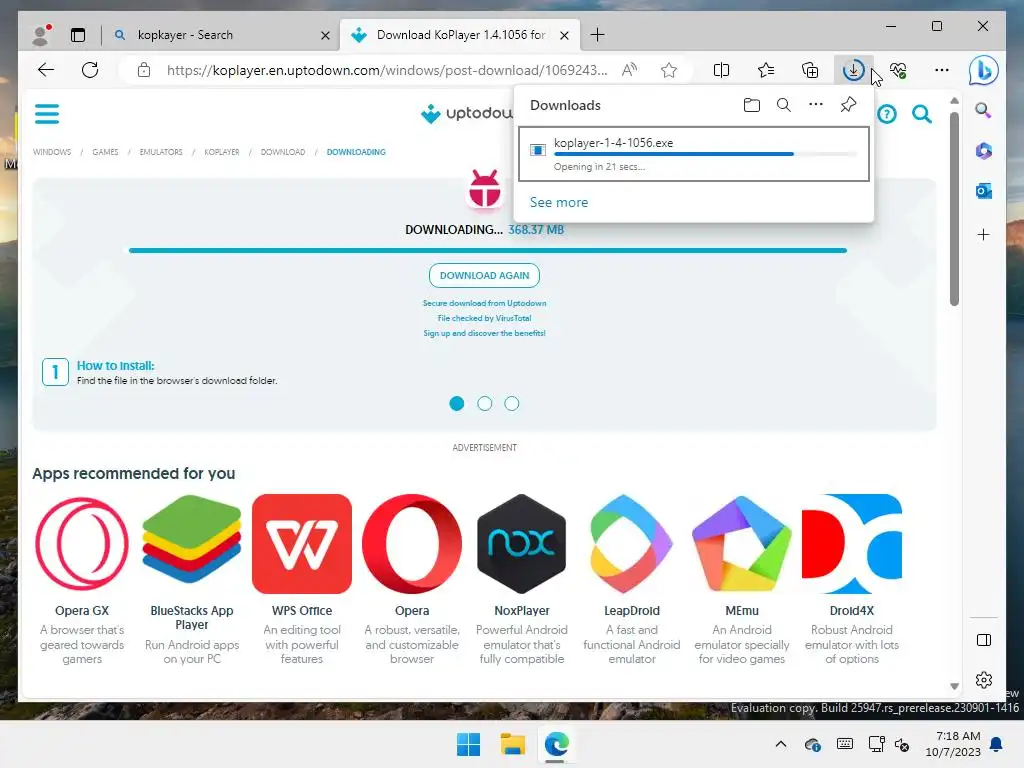This screenshot has width=1024, height=768.
Task: Click the address bar URL
Action: click(x=387, y=70)
